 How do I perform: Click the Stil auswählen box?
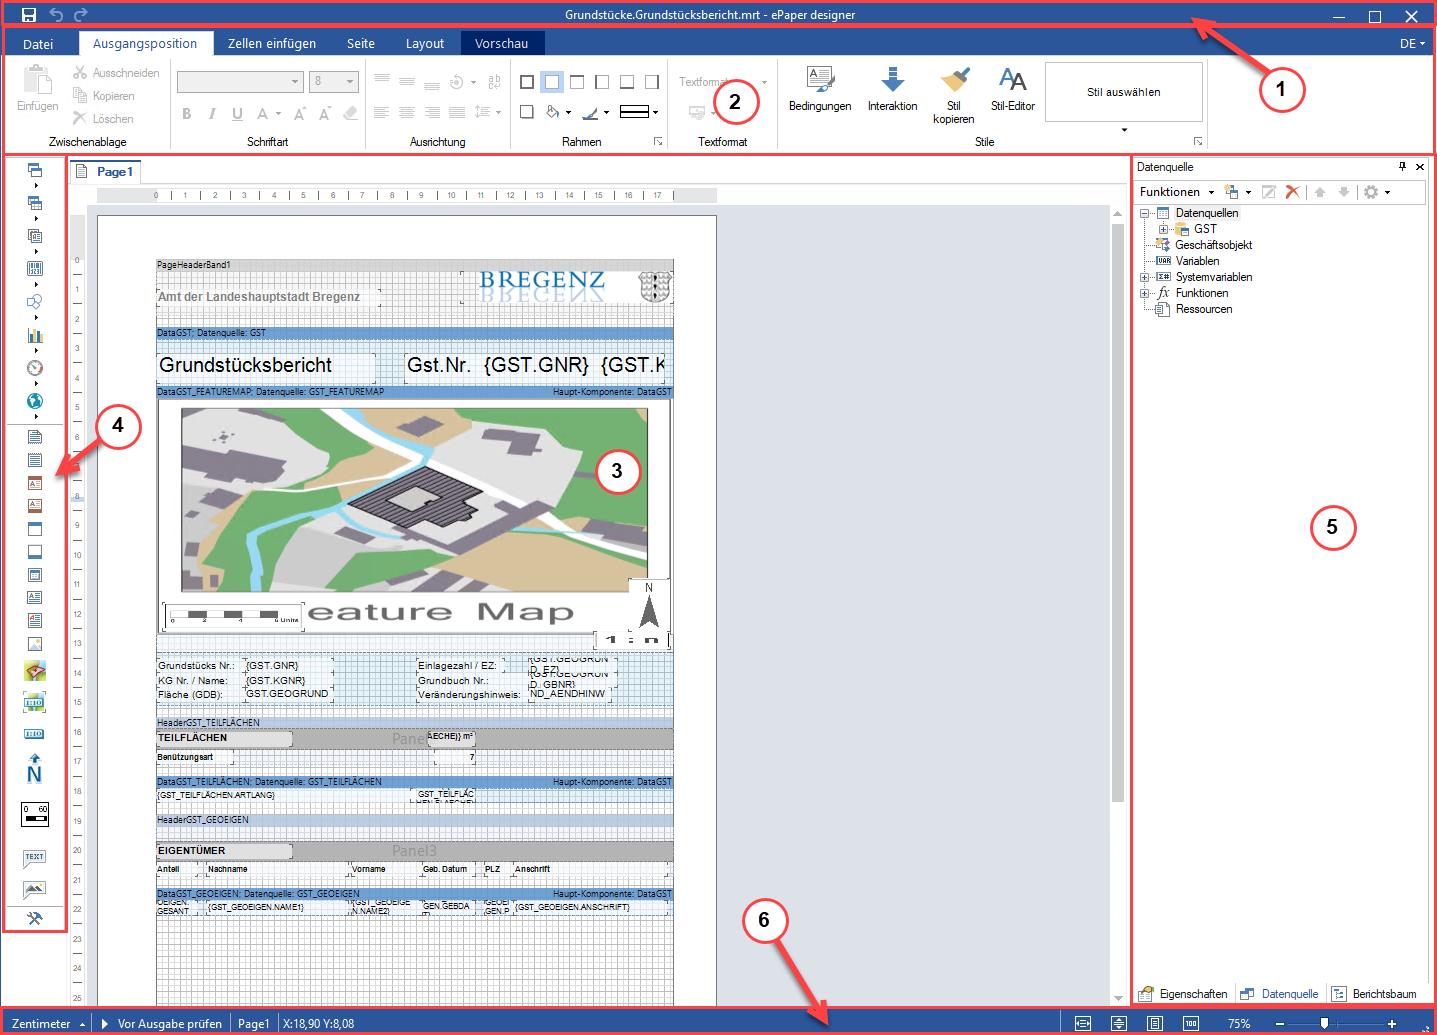click(x=1123, y=91)
